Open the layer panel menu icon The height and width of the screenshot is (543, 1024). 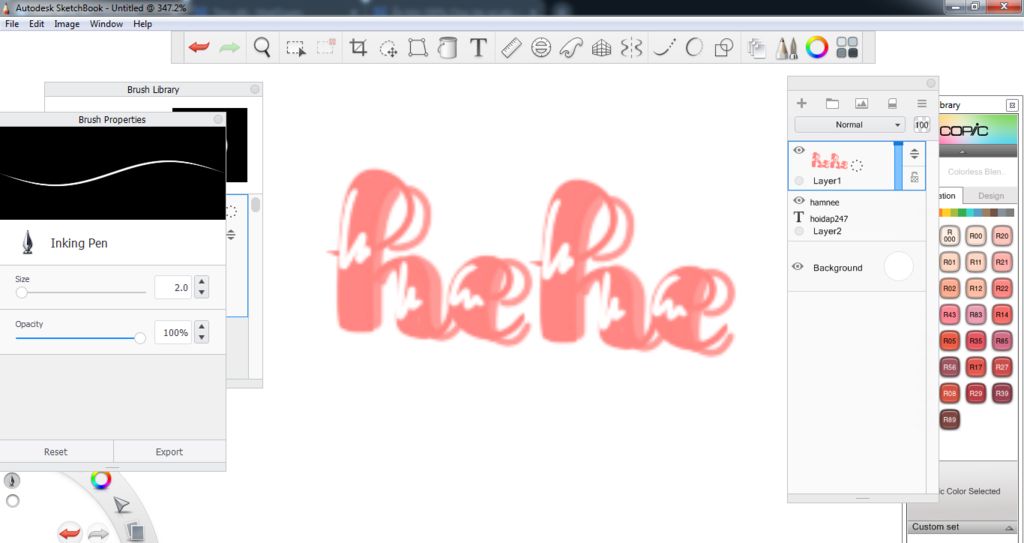click(921, 103)
